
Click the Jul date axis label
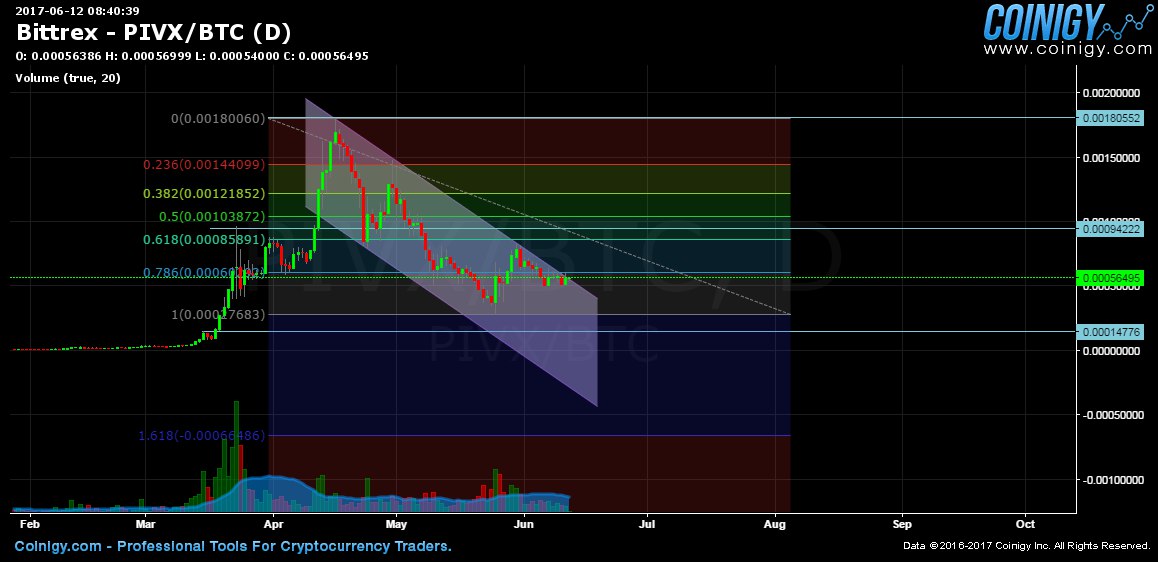(648, 524)
